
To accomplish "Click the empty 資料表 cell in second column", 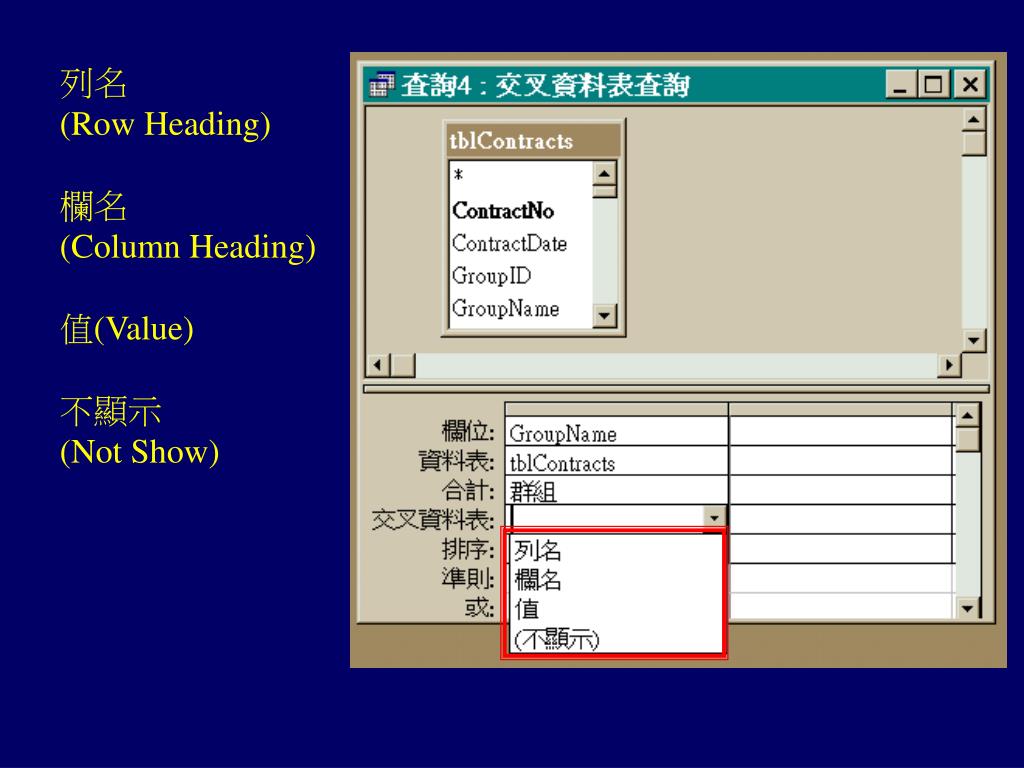I will coord(841,462).
